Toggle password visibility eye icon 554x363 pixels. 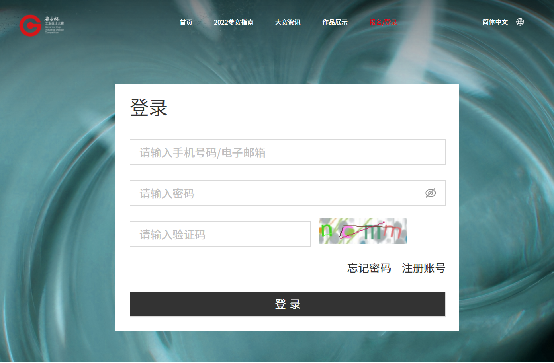(x=430, y=193)
